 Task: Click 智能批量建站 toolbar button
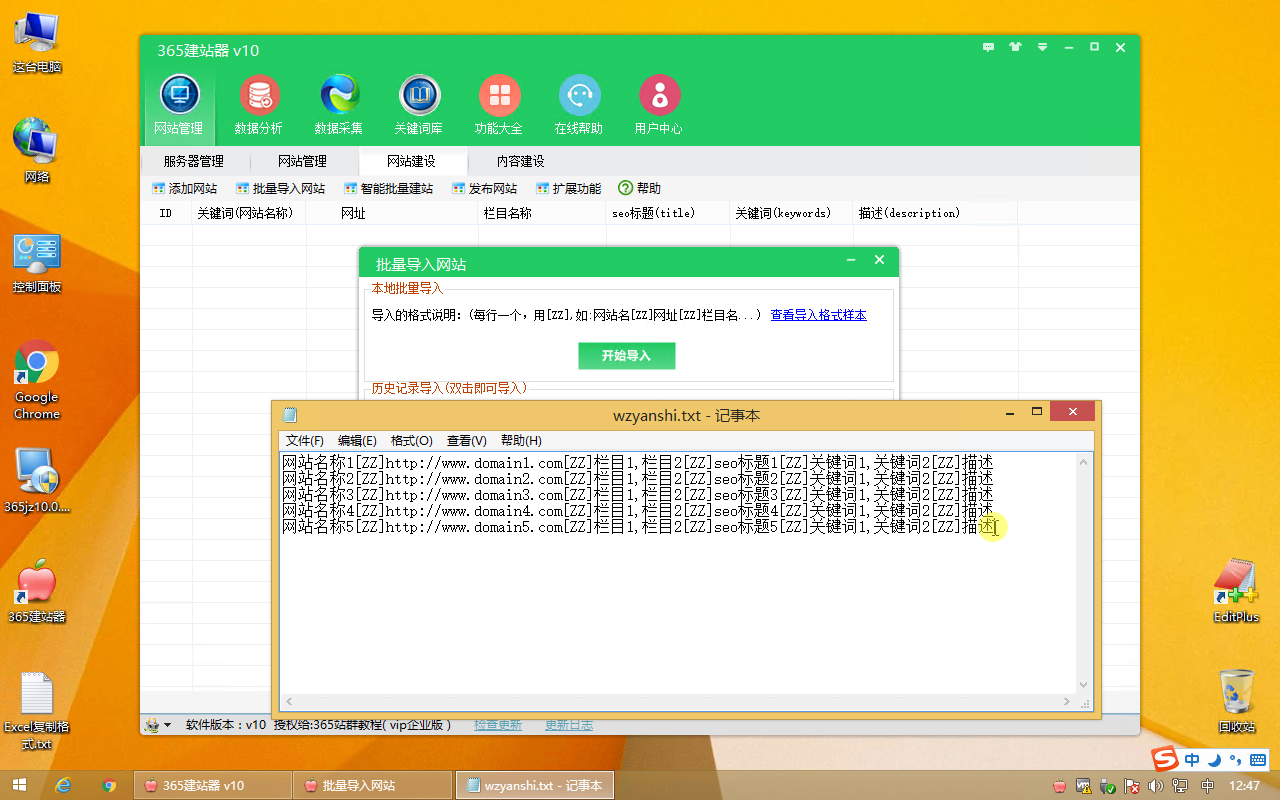coord(389,188)
